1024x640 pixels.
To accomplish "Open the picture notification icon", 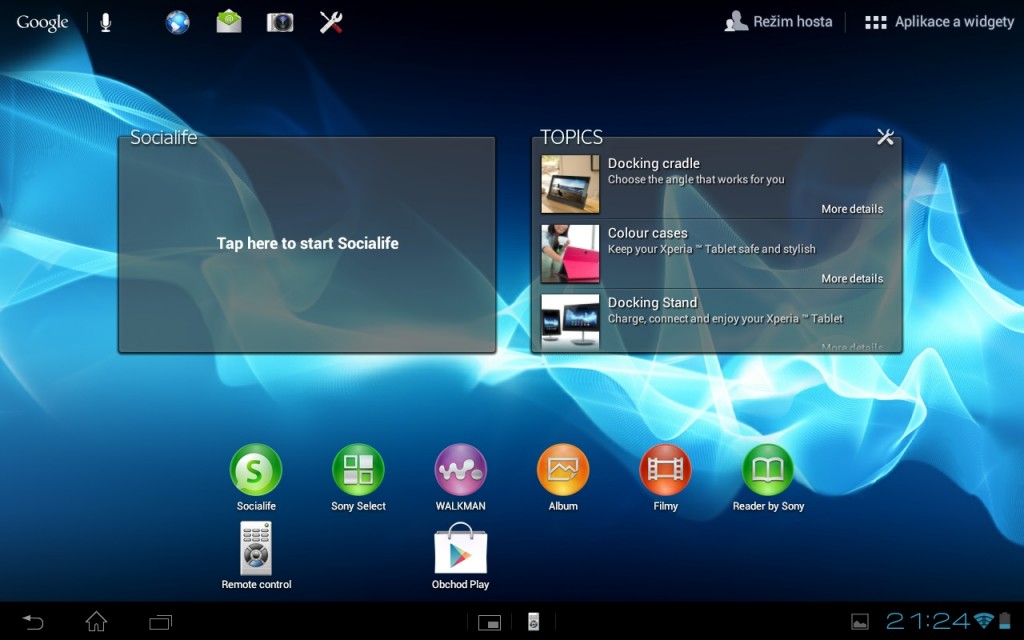I will click(x=859, y=622).
